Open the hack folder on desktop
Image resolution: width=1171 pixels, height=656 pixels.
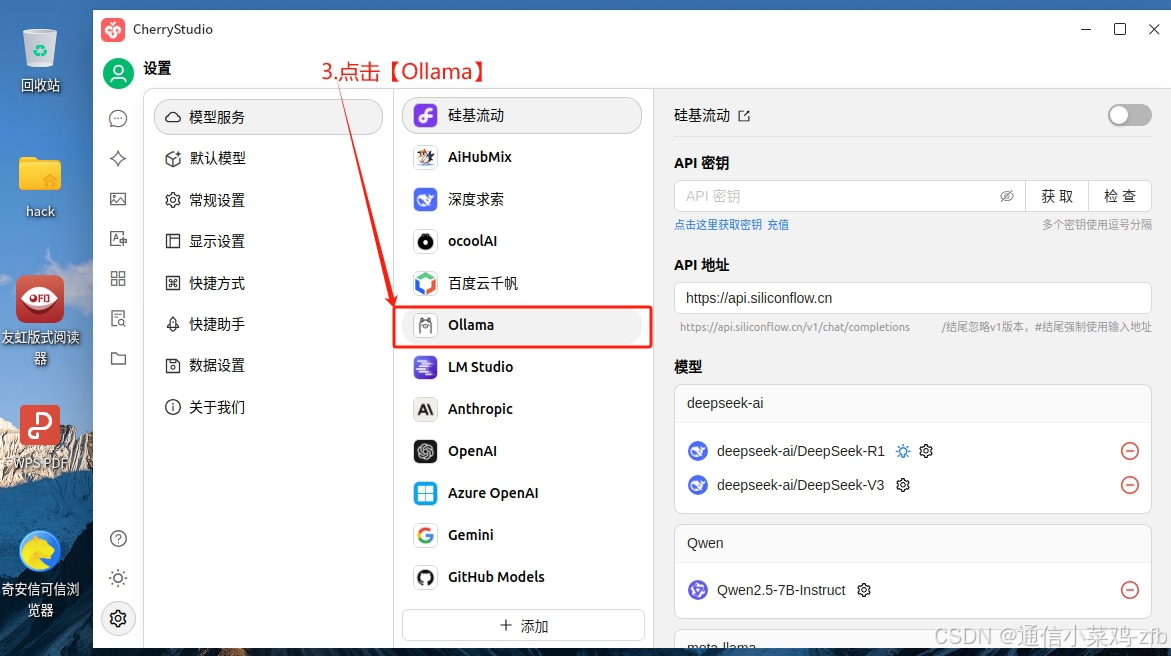(40, 188)
